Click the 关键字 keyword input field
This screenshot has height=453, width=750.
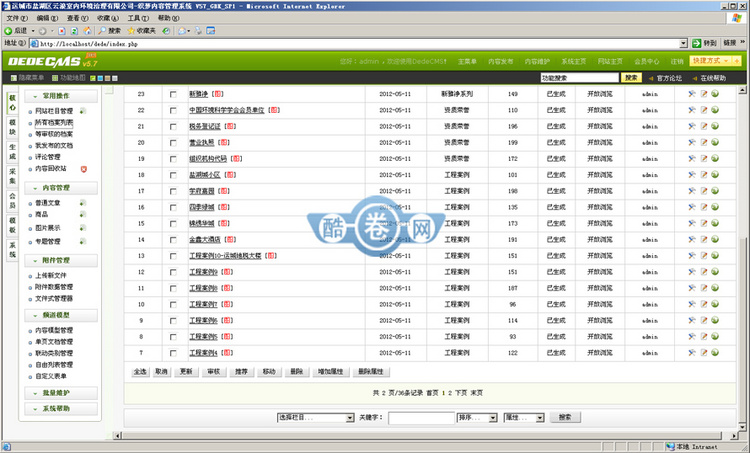[421, 418]
